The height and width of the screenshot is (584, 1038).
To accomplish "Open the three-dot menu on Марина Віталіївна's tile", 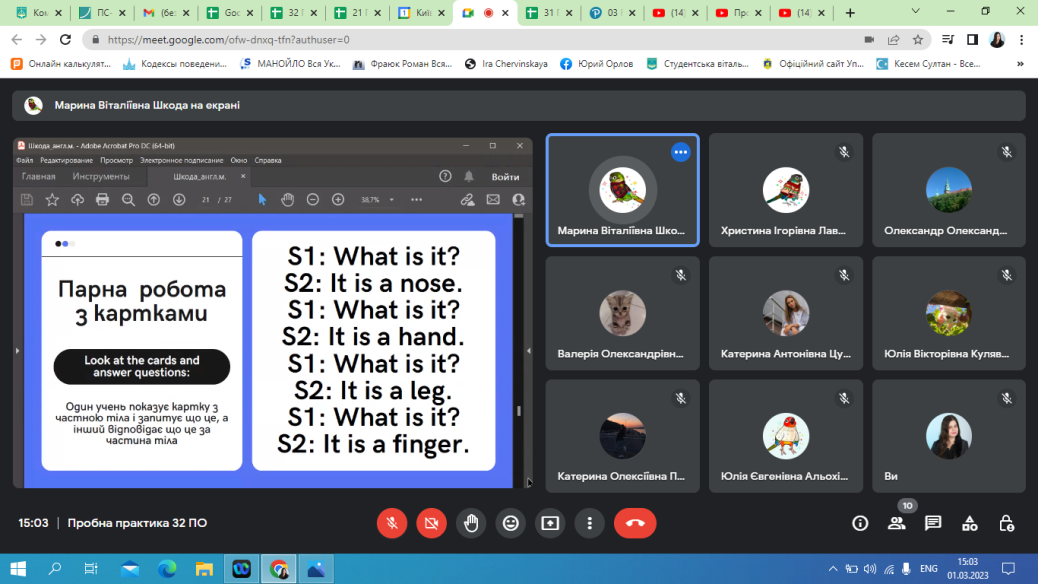I will (681, 152).
